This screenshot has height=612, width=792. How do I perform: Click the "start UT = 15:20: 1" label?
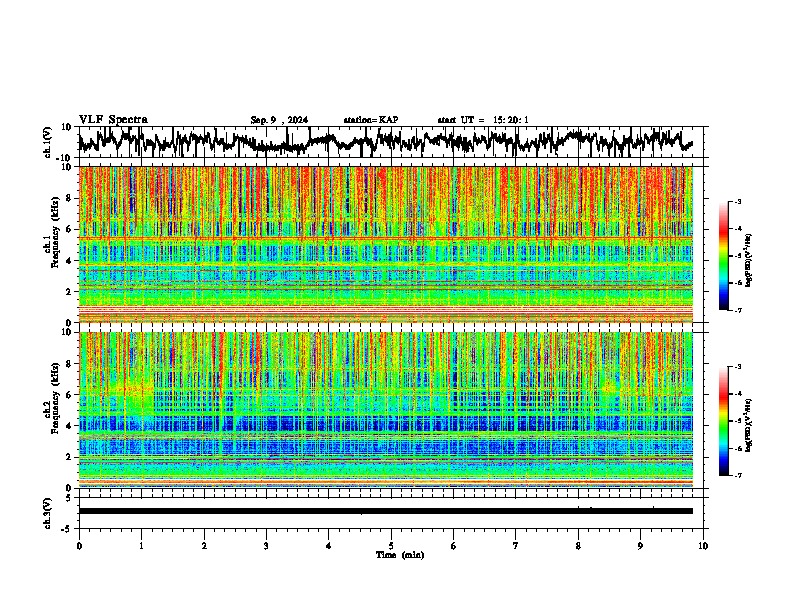click(x=483, y=120)
